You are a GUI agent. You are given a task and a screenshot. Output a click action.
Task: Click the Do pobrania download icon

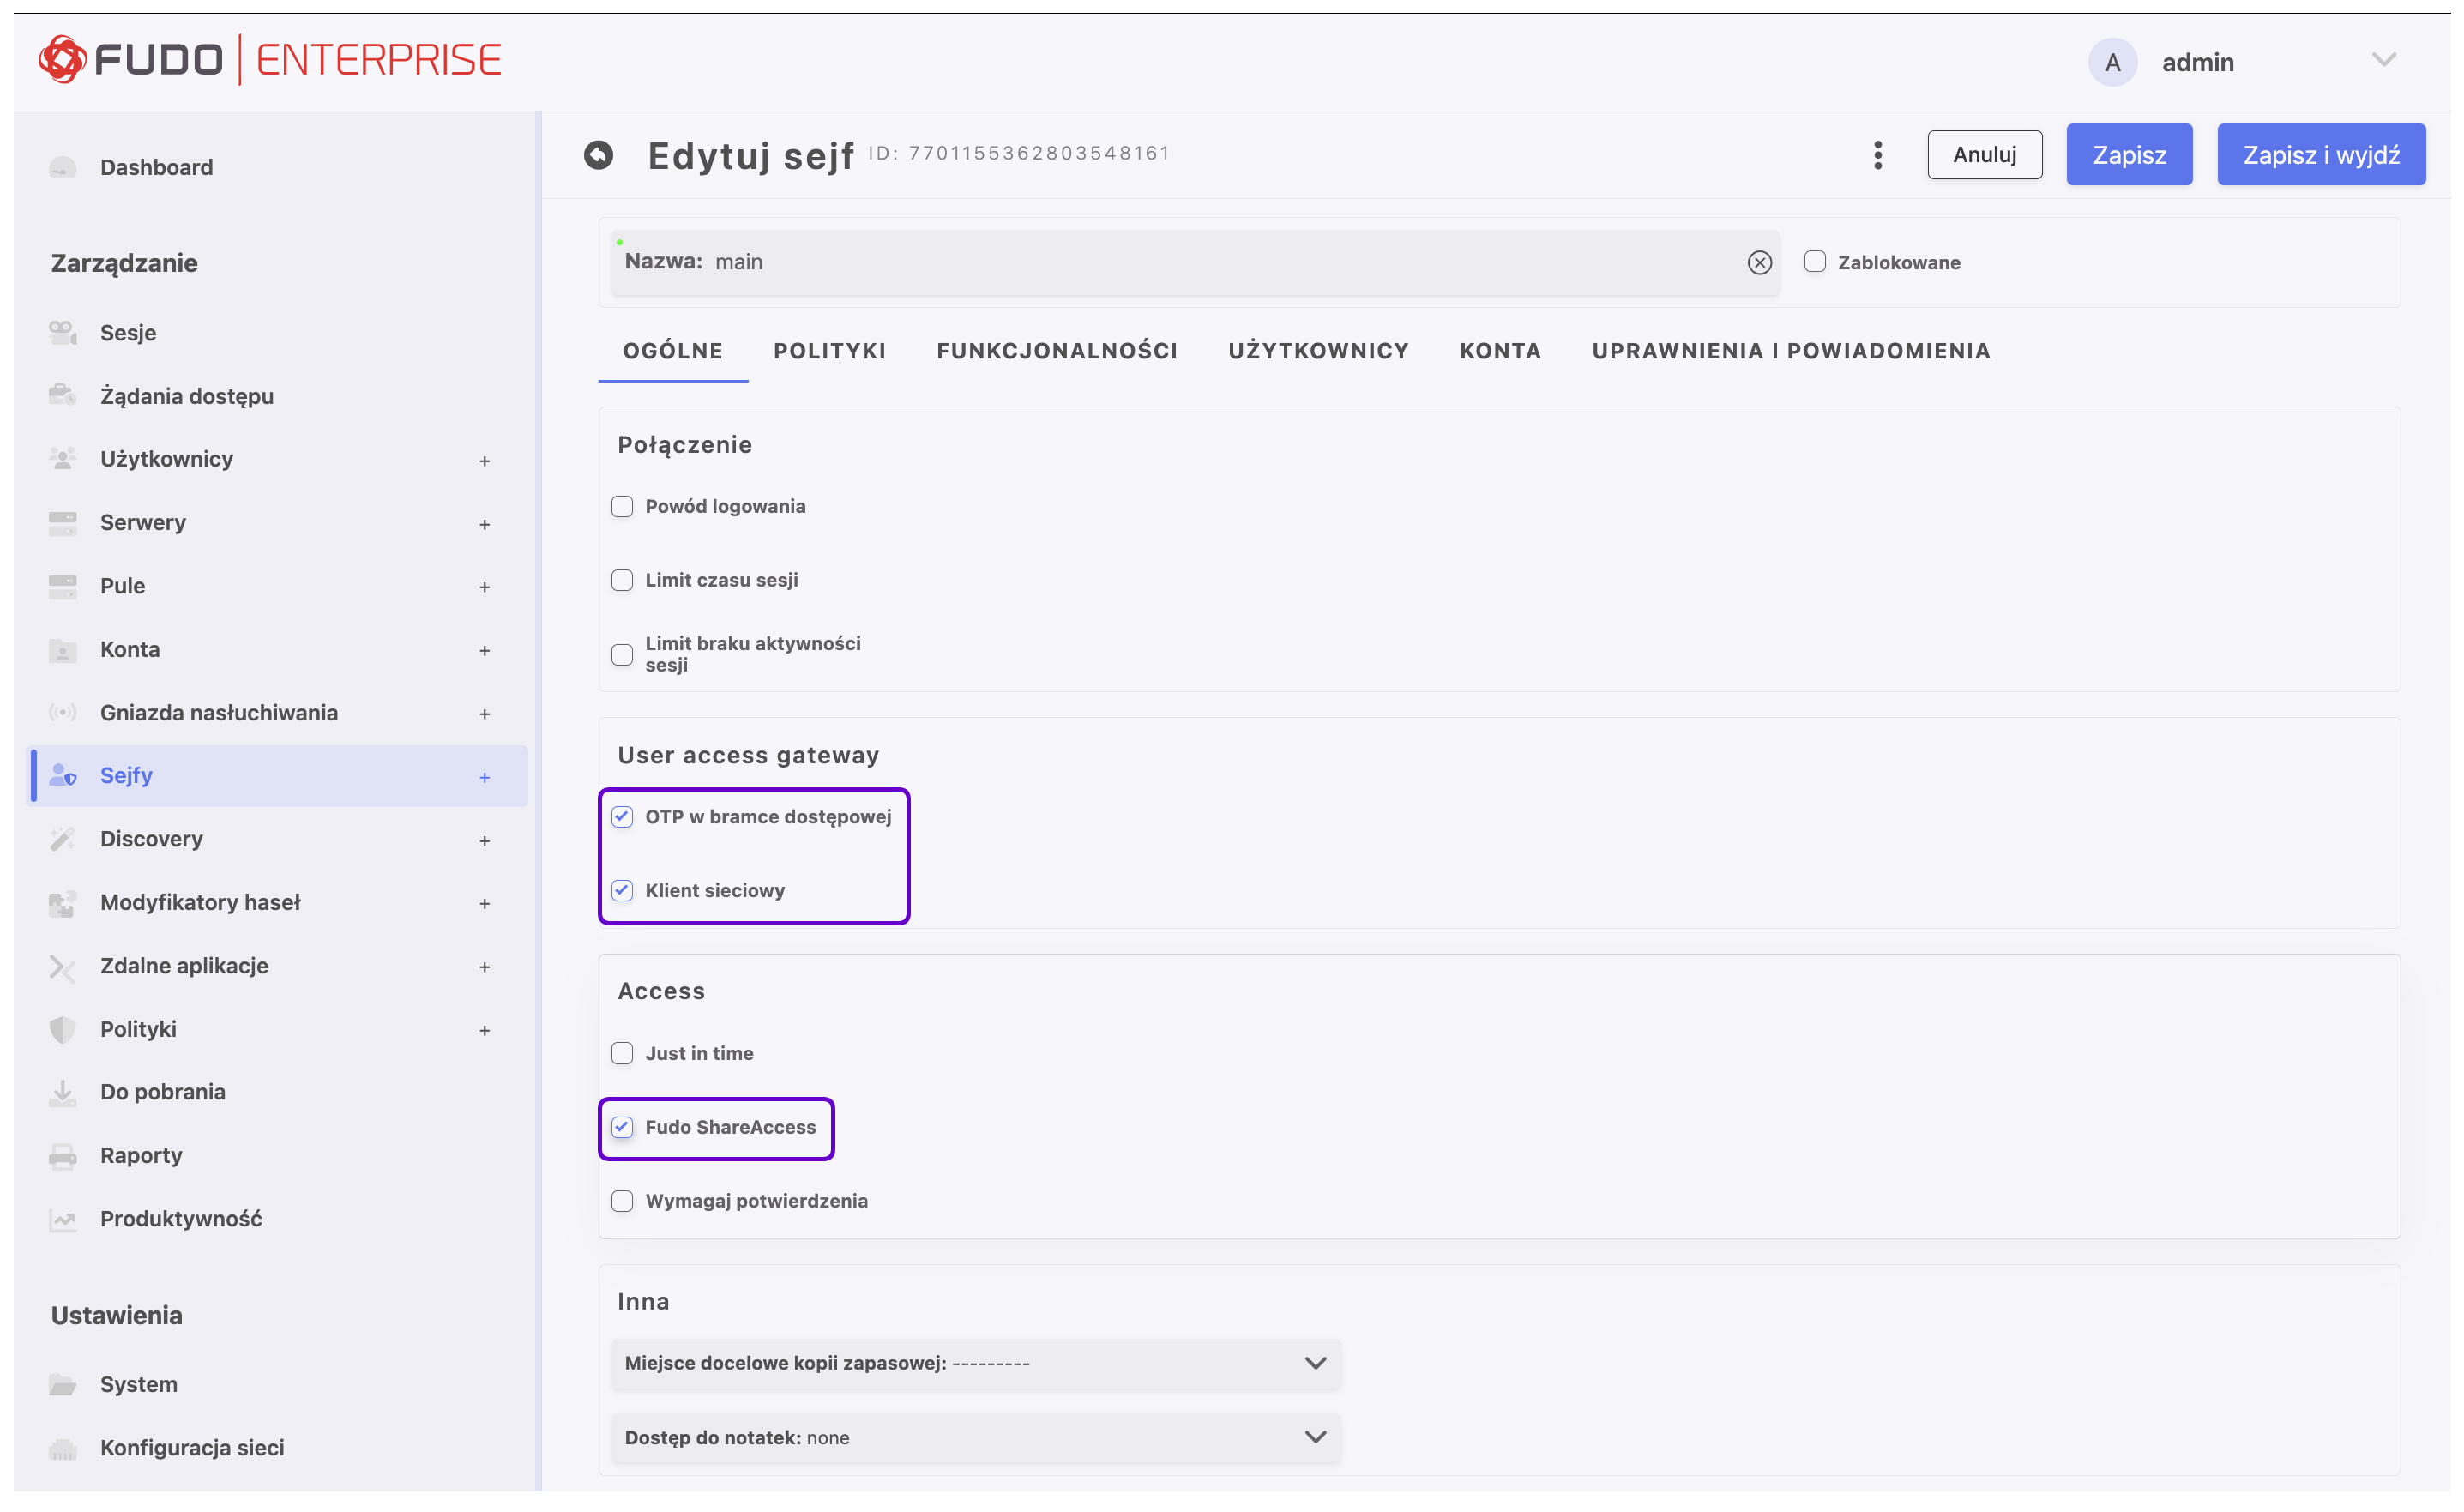coord(63,1092)
